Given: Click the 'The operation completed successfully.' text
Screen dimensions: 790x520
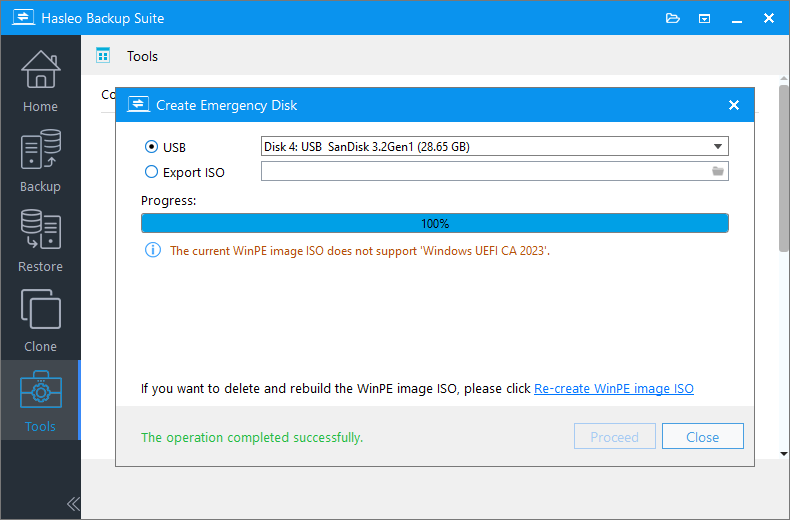Looking at the screenshot, I should coord(252,437).
